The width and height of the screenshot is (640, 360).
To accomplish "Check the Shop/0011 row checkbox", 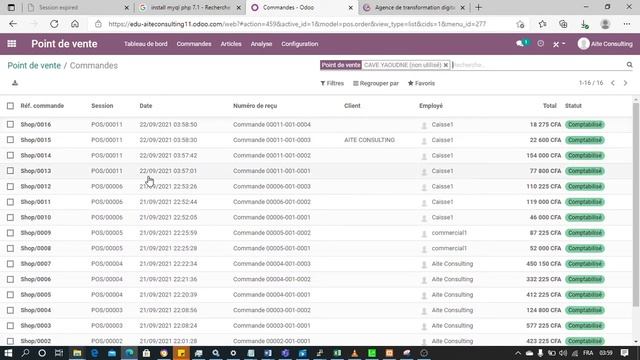I will pos(10,202).
